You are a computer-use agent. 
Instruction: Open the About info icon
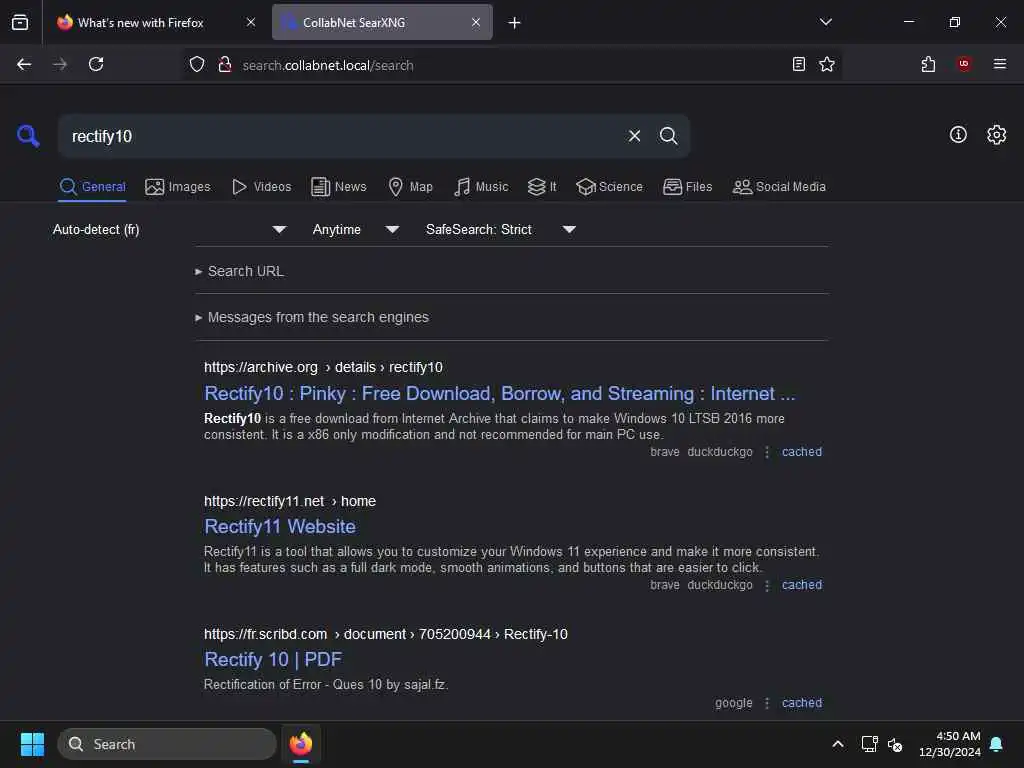click(958, 135)
